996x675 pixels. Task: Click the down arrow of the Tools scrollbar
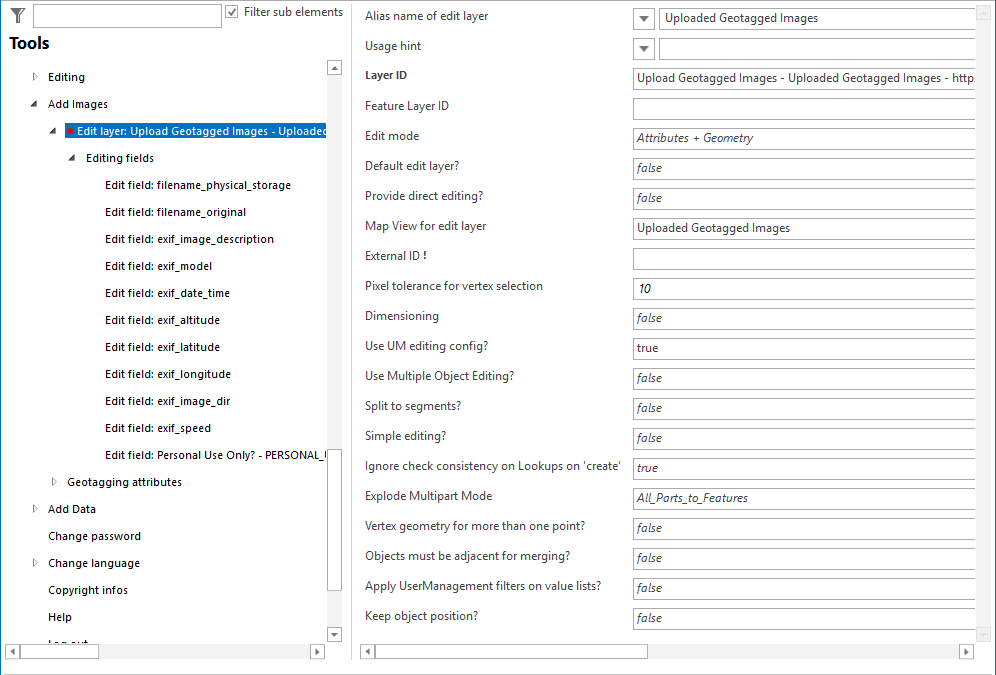click(334, 633)
